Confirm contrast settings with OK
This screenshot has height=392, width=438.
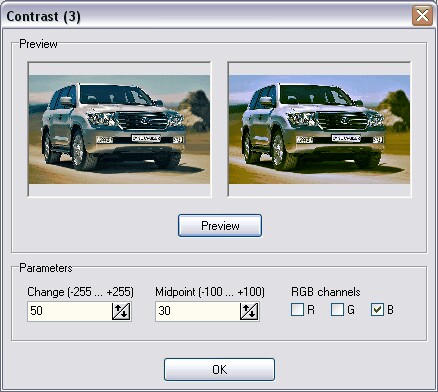(x=219, y=369)
